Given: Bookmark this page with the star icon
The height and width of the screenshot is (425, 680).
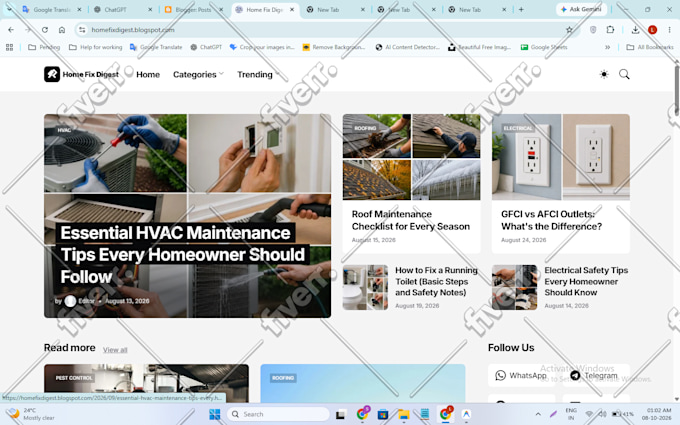Looking at the screenshot, I should click(569, 30).
